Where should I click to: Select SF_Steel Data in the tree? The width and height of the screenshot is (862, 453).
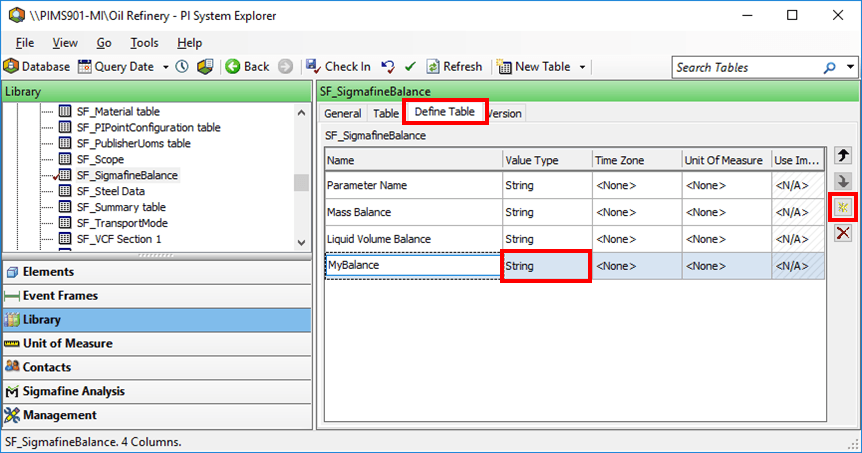tap(110, 191)
